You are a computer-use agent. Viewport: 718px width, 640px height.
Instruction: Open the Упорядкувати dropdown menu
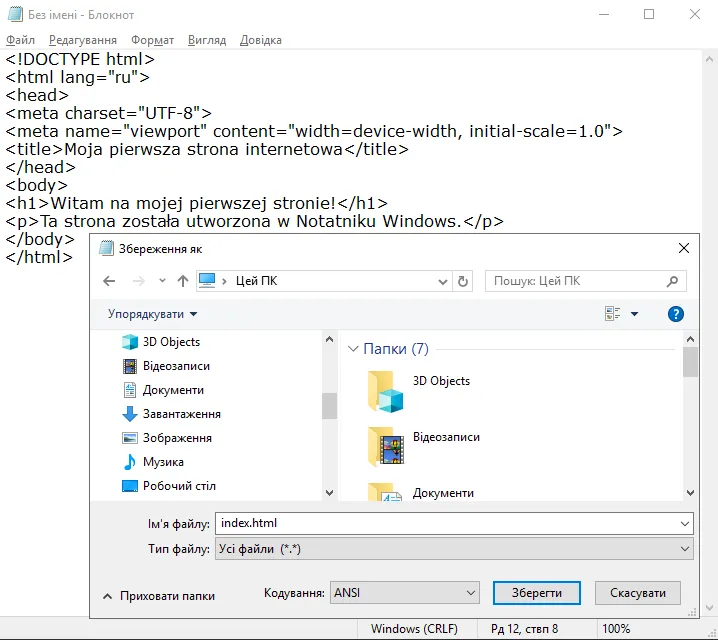(152, 314)
